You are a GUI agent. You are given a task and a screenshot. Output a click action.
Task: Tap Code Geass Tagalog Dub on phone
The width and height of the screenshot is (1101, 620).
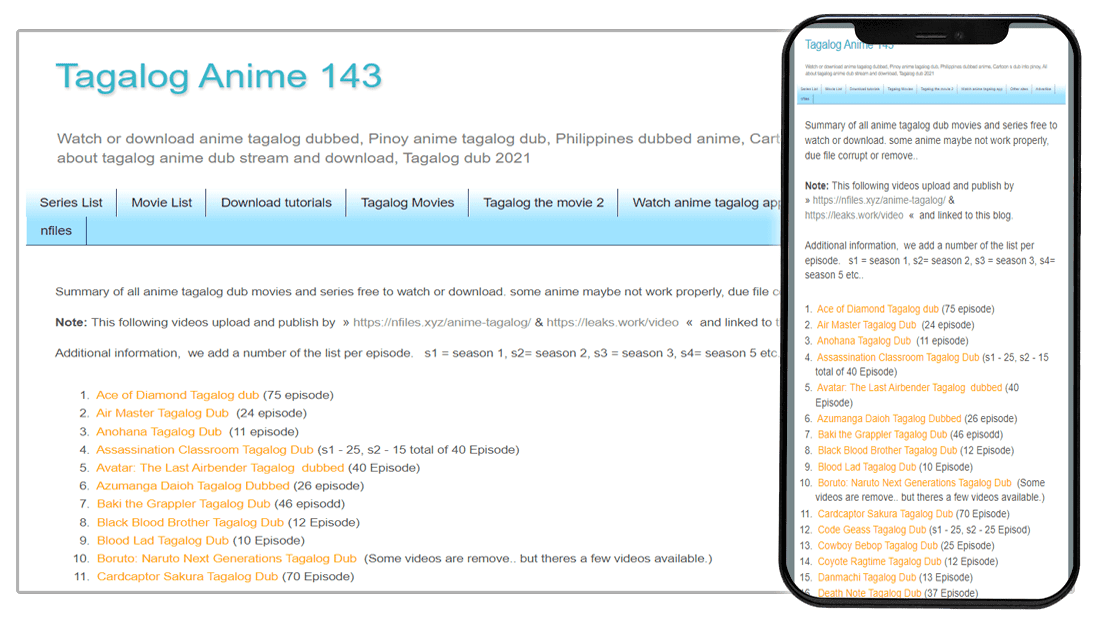pyautogui.click(x=871, y=530)
